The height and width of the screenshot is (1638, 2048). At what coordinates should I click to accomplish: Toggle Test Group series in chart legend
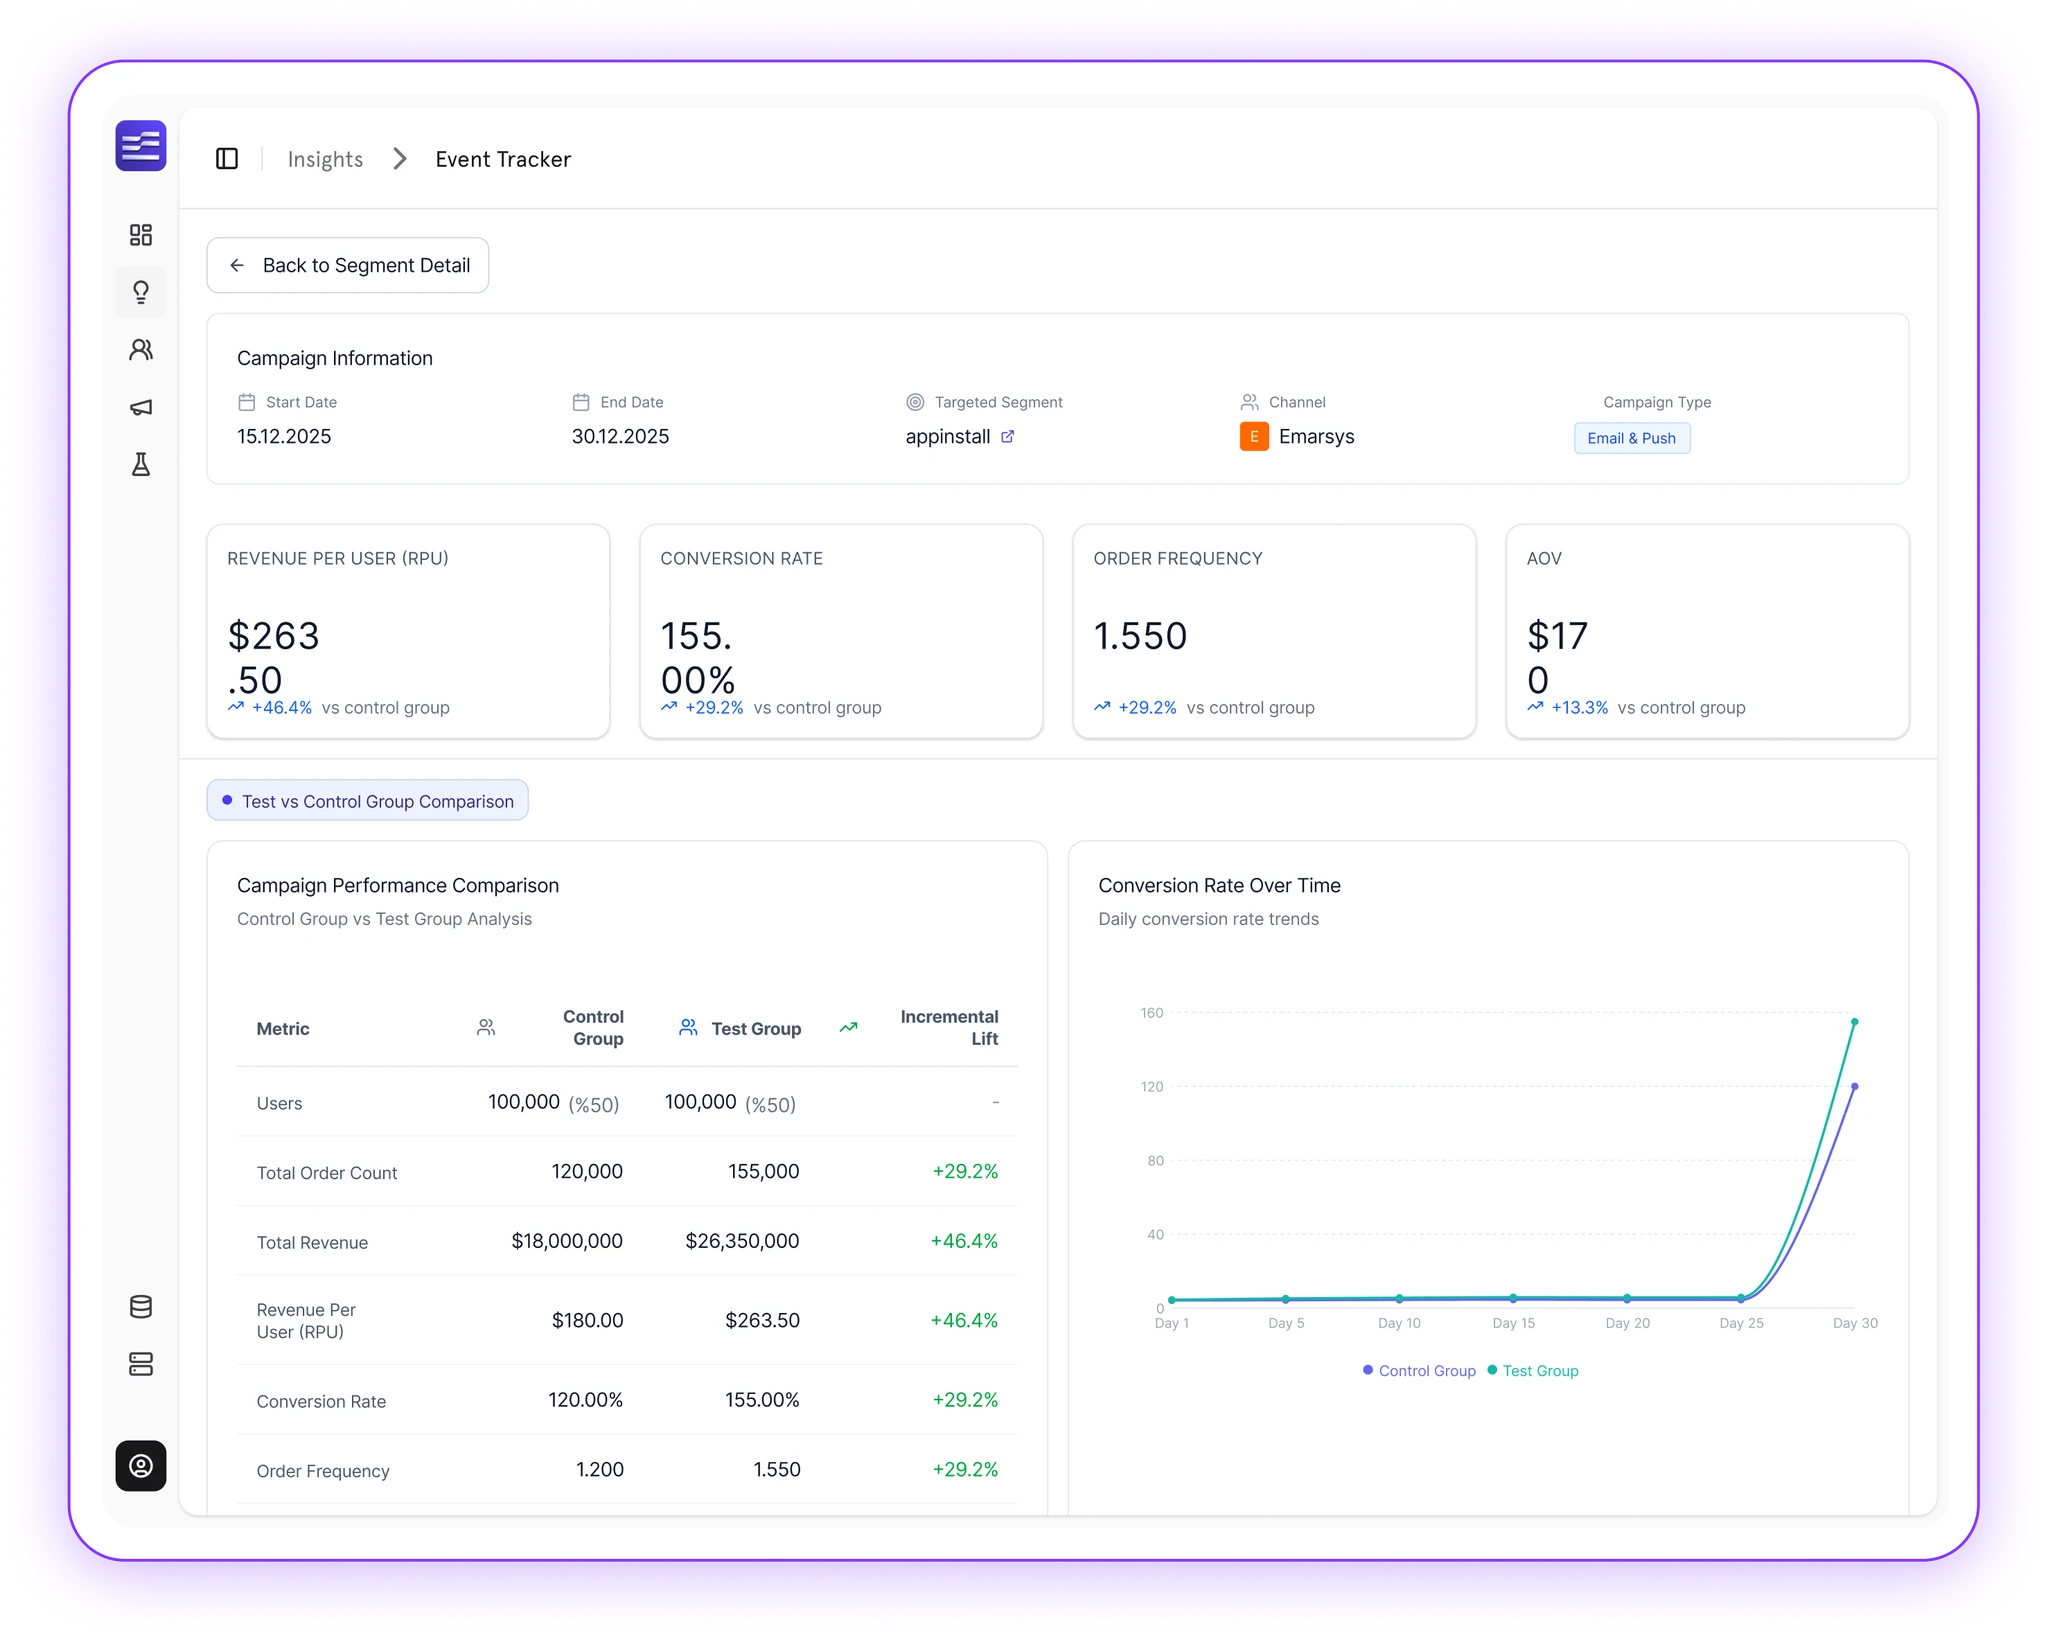(1533, 1371)
